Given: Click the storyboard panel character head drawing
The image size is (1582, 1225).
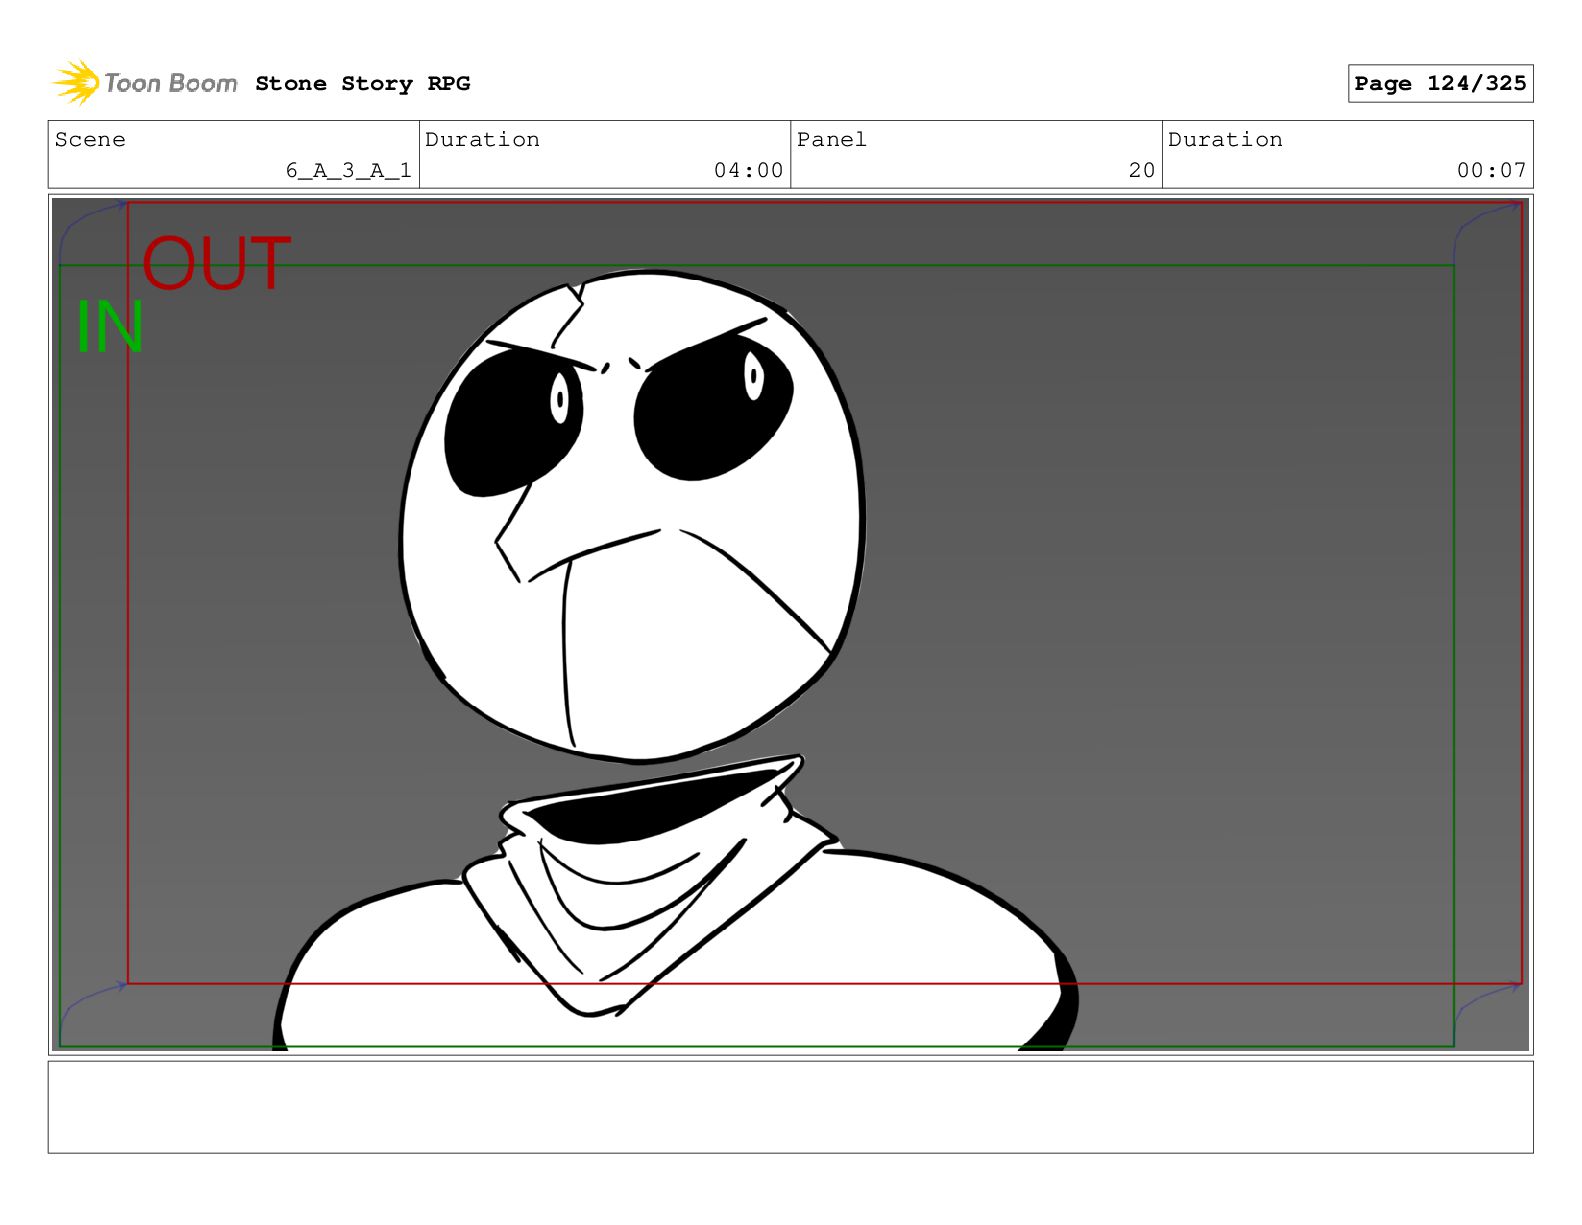Looking at the screenshot, I should tap(632, 516).
